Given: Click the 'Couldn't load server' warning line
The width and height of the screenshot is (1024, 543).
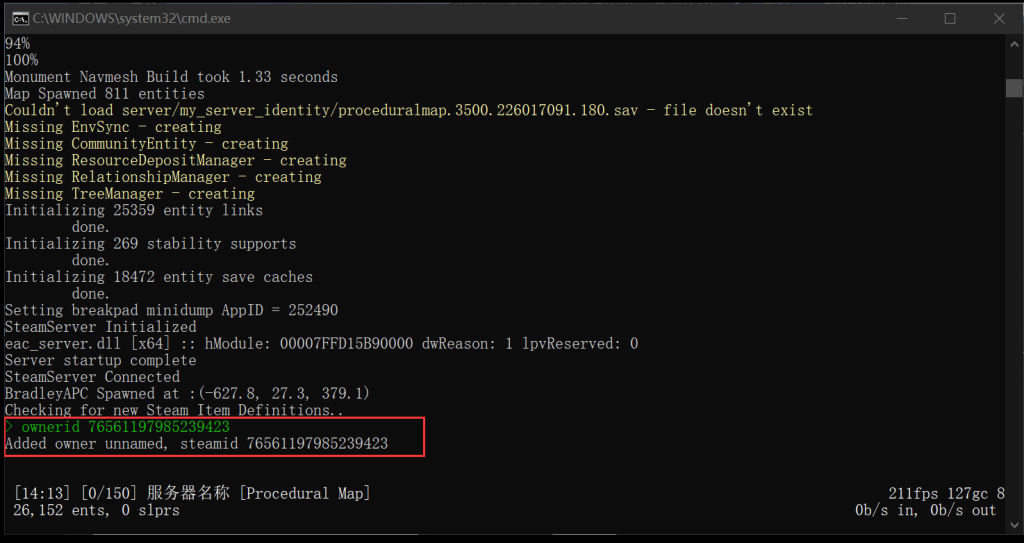Looking at the screenshot, I should [409, 110].
